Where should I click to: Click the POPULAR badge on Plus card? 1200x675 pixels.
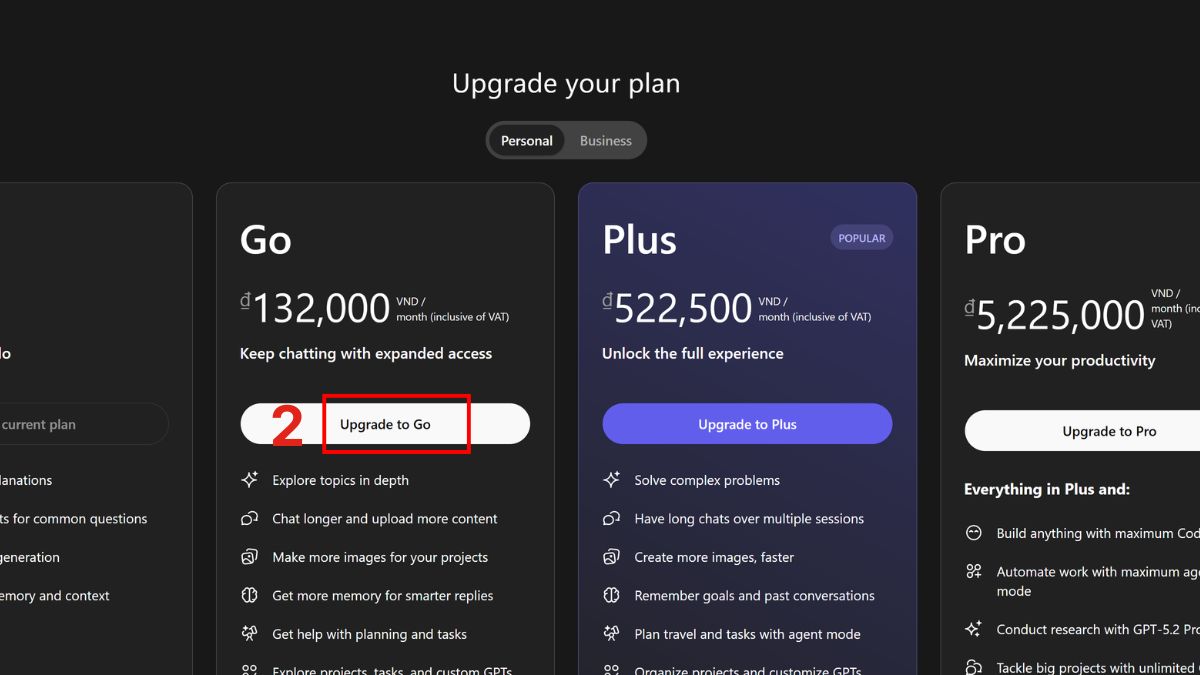coord(861,238)
